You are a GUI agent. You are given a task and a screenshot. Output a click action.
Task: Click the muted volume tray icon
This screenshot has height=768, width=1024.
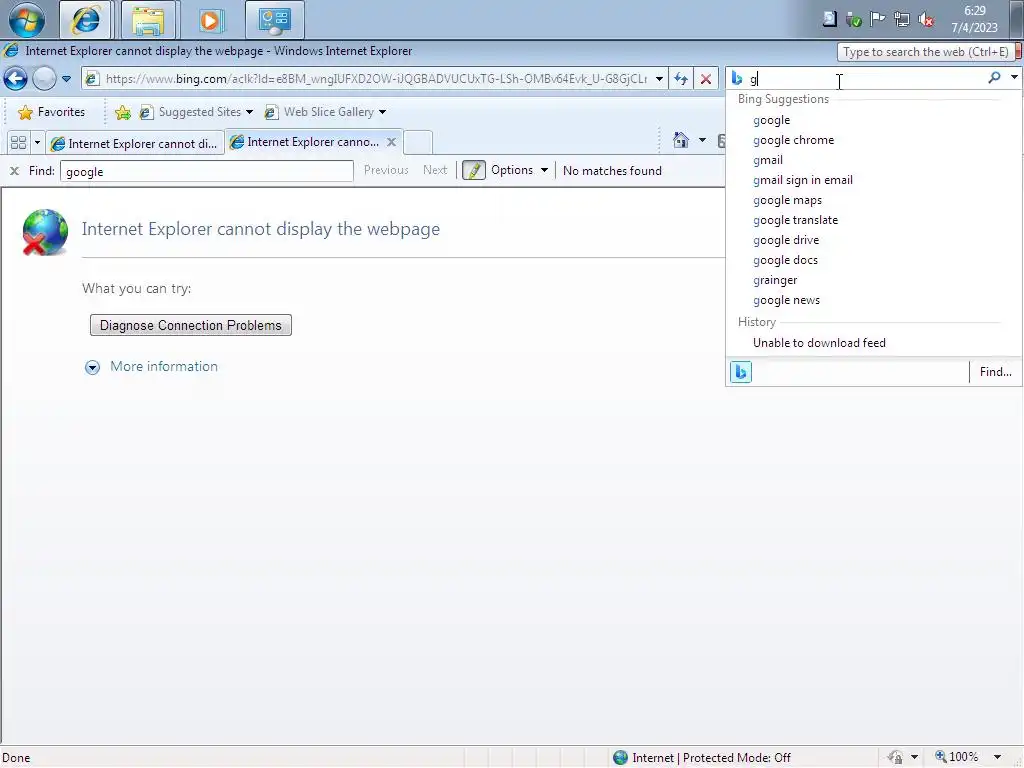point(926,20)
